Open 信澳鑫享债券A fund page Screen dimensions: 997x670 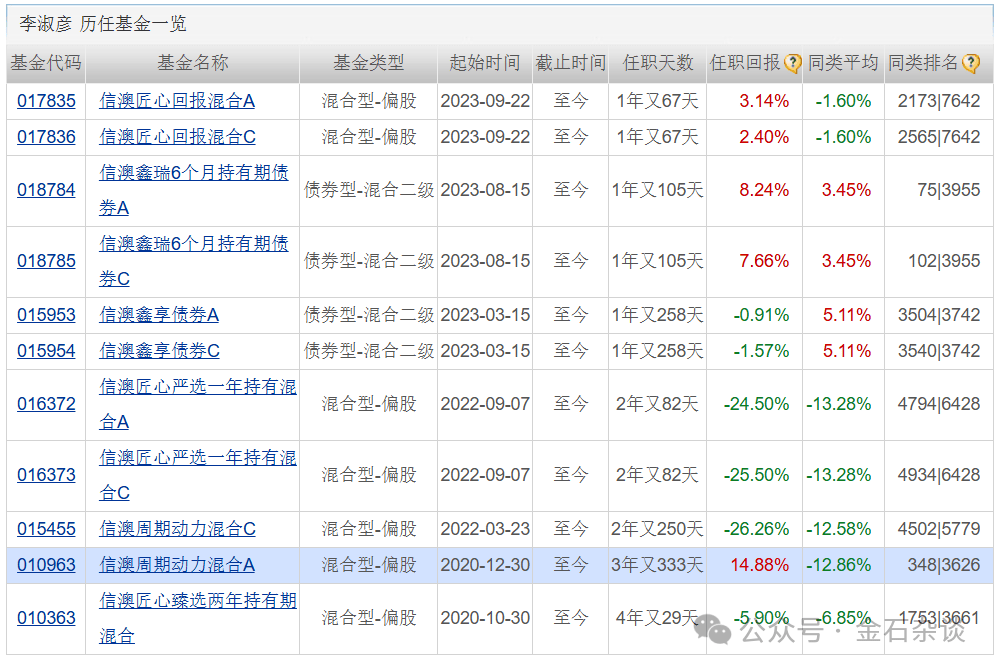[x=159, y=315]
